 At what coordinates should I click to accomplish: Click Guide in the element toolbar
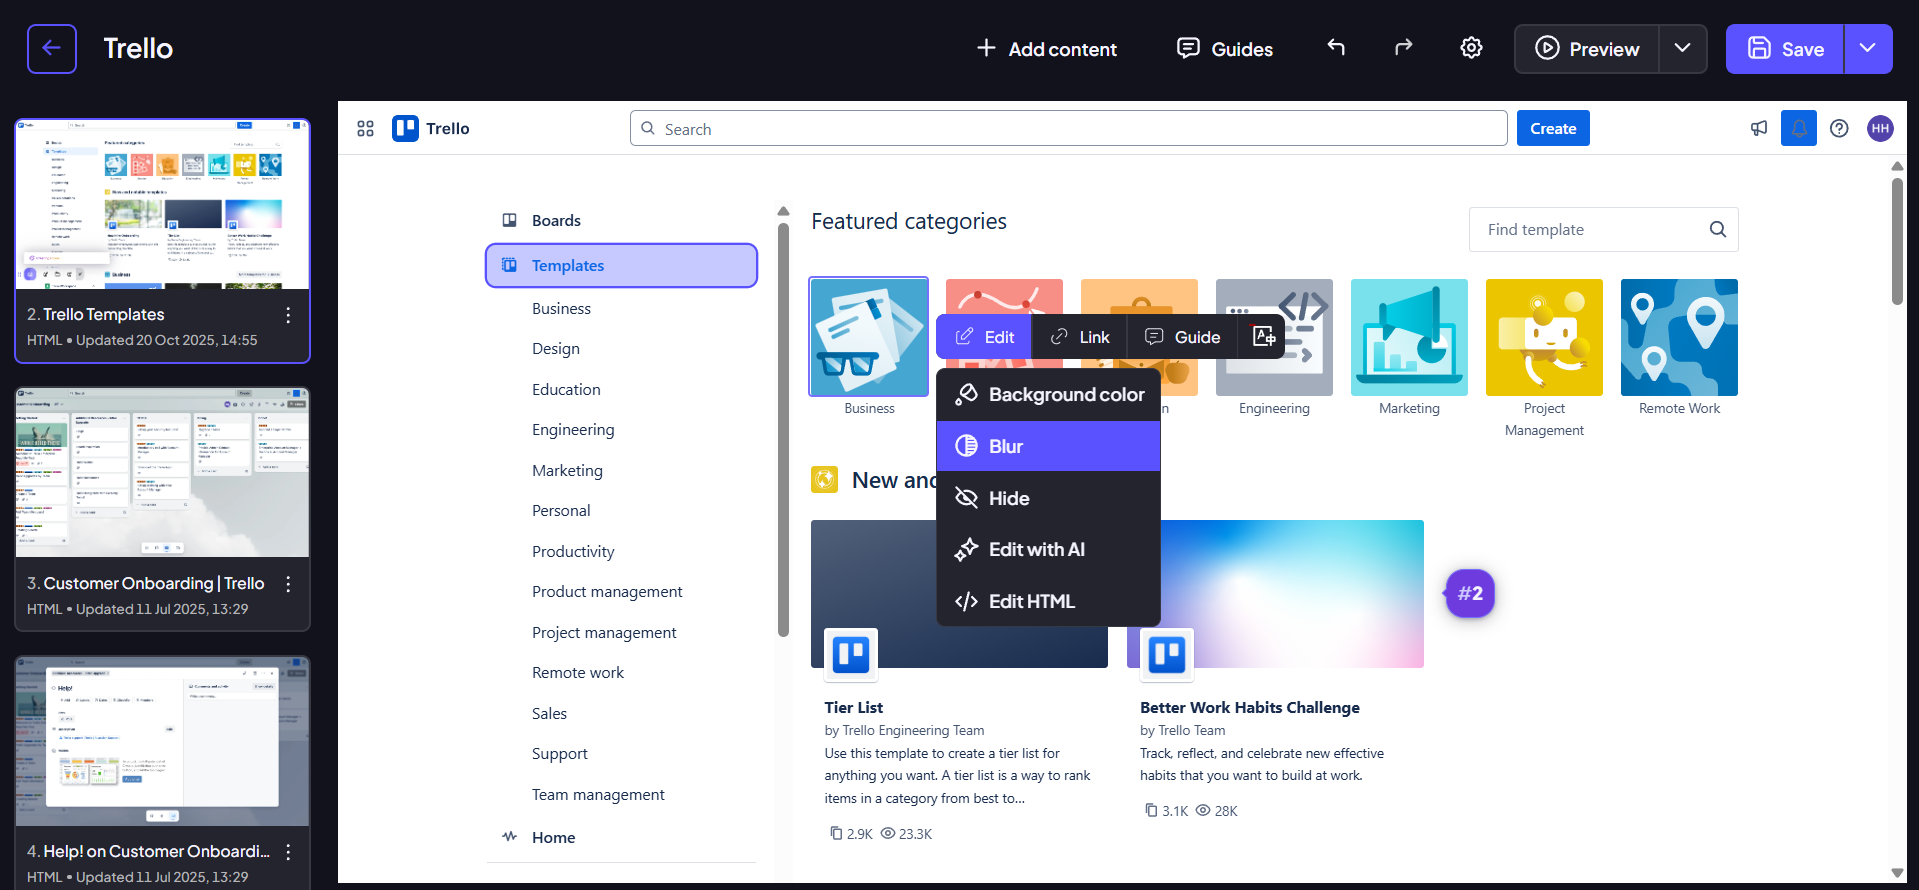(1182, 337)
